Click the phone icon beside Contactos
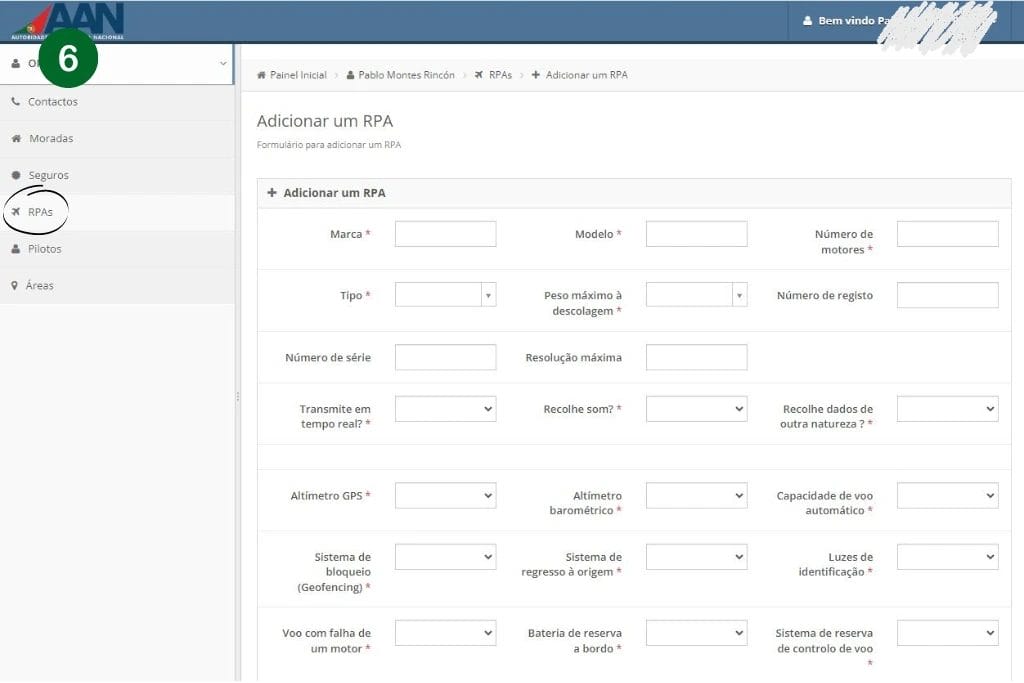The width and height of the screenshot is (1024, 683). 15,102
